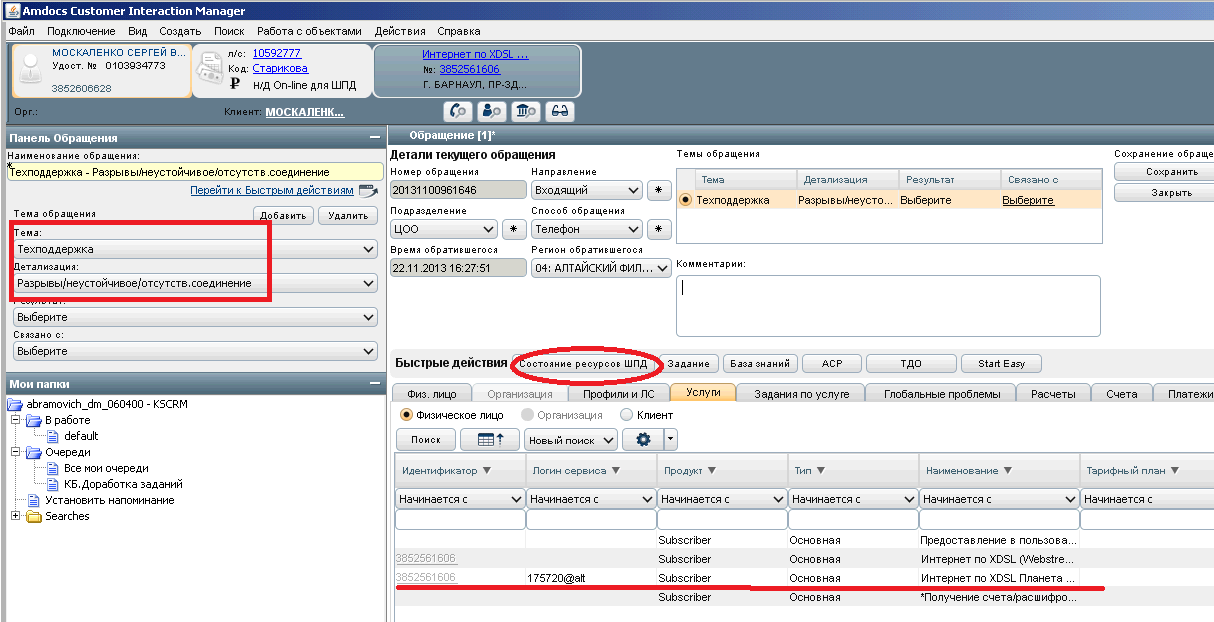Click Добавить button
The height and width of the screenshot is (622, 1214).
(285, 215)
